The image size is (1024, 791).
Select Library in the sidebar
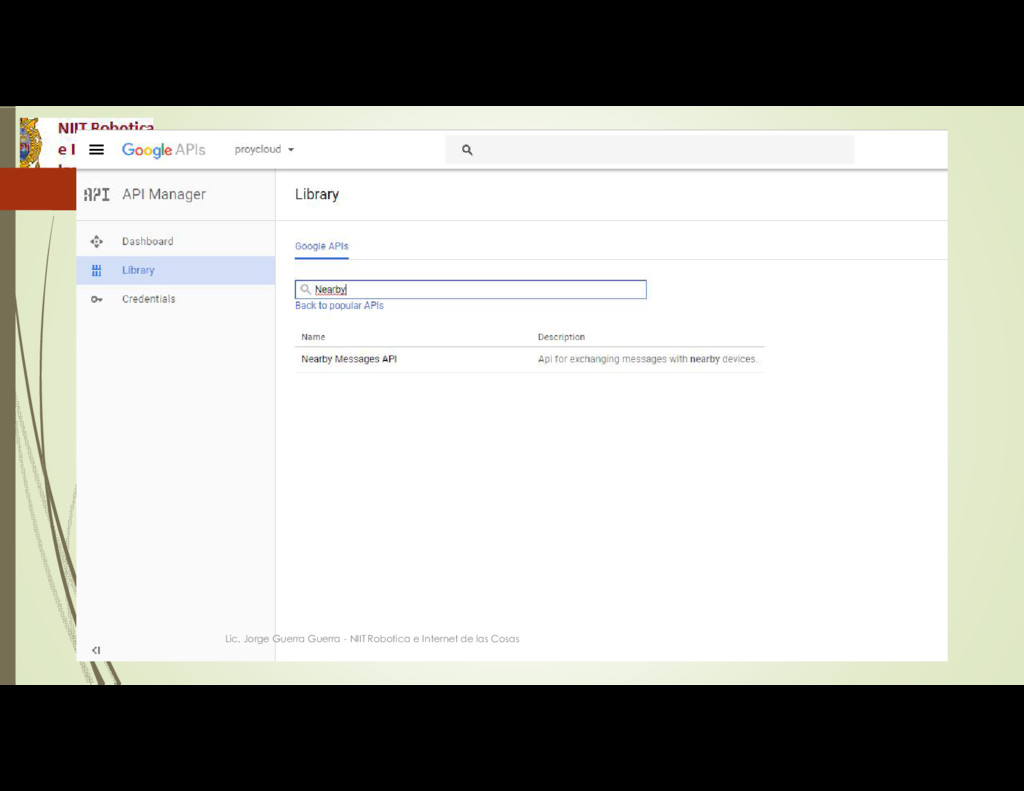click(x=176, y=270)
